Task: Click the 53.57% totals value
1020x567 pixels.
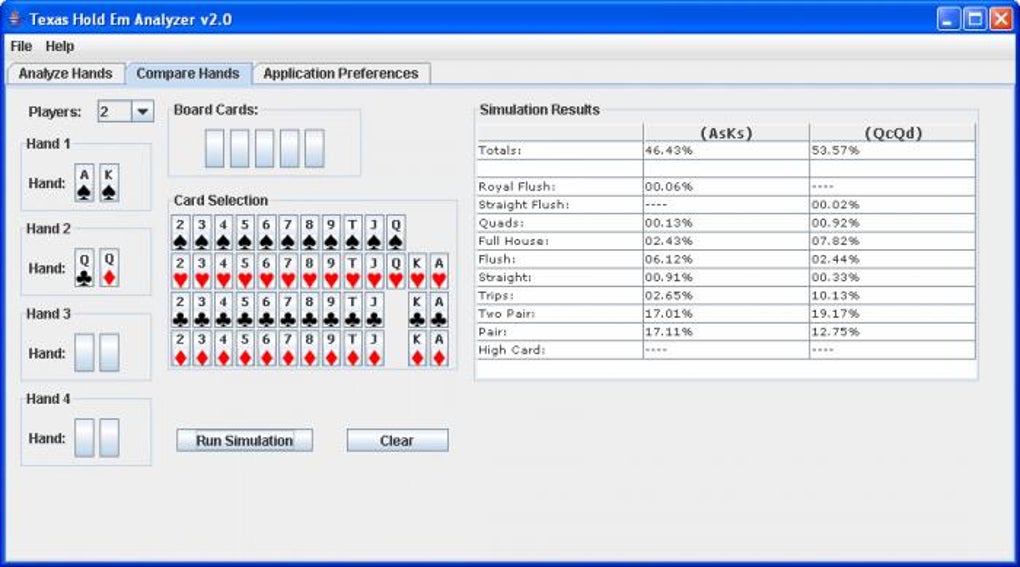Action: click(x=835, y=150)
